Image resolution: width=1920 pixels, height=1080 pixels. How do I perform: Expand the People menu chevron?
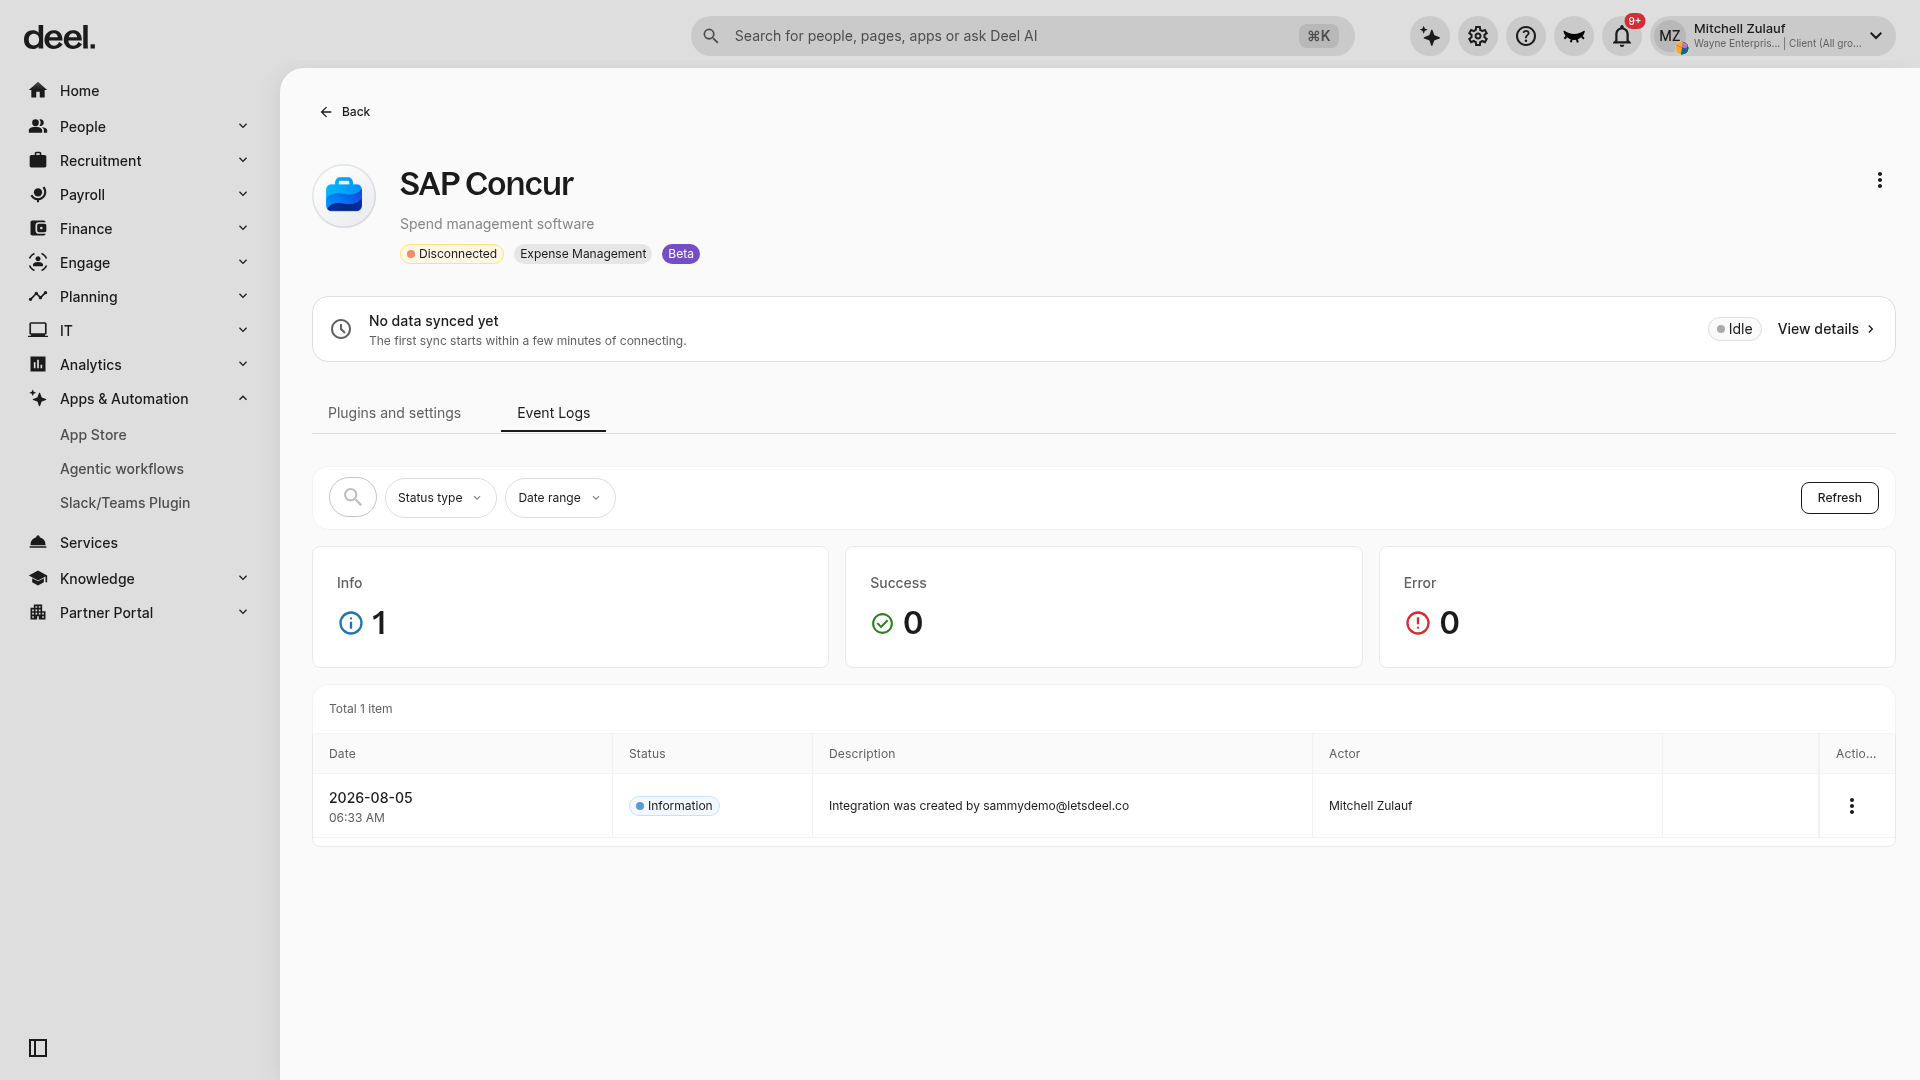pos(243,127)
